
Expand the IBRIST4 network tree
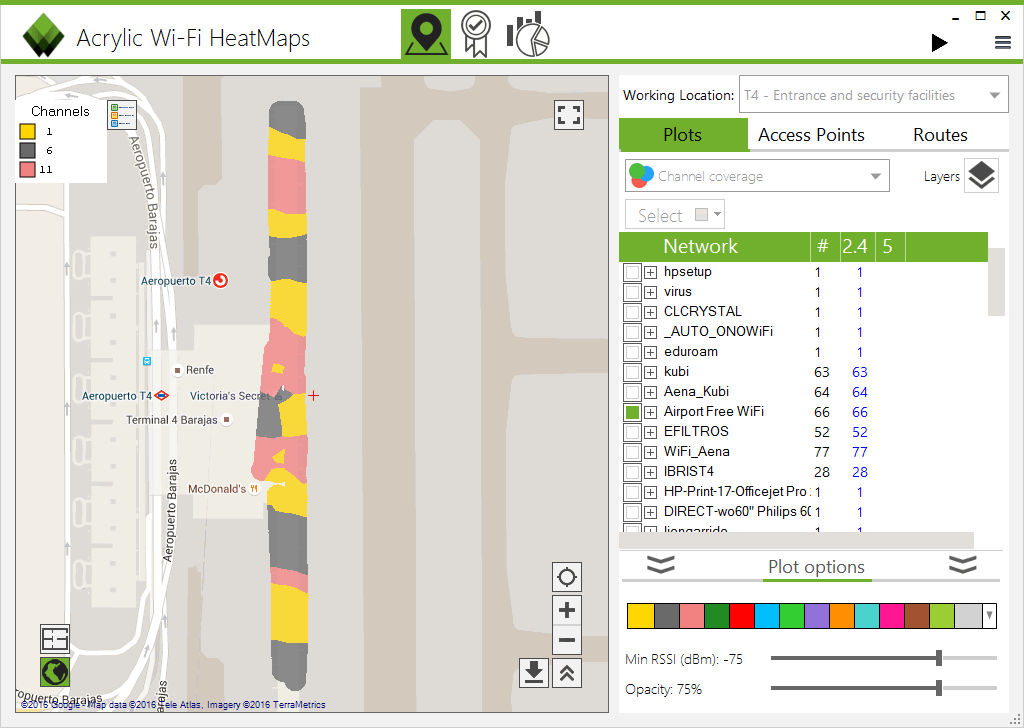point(650,472)
